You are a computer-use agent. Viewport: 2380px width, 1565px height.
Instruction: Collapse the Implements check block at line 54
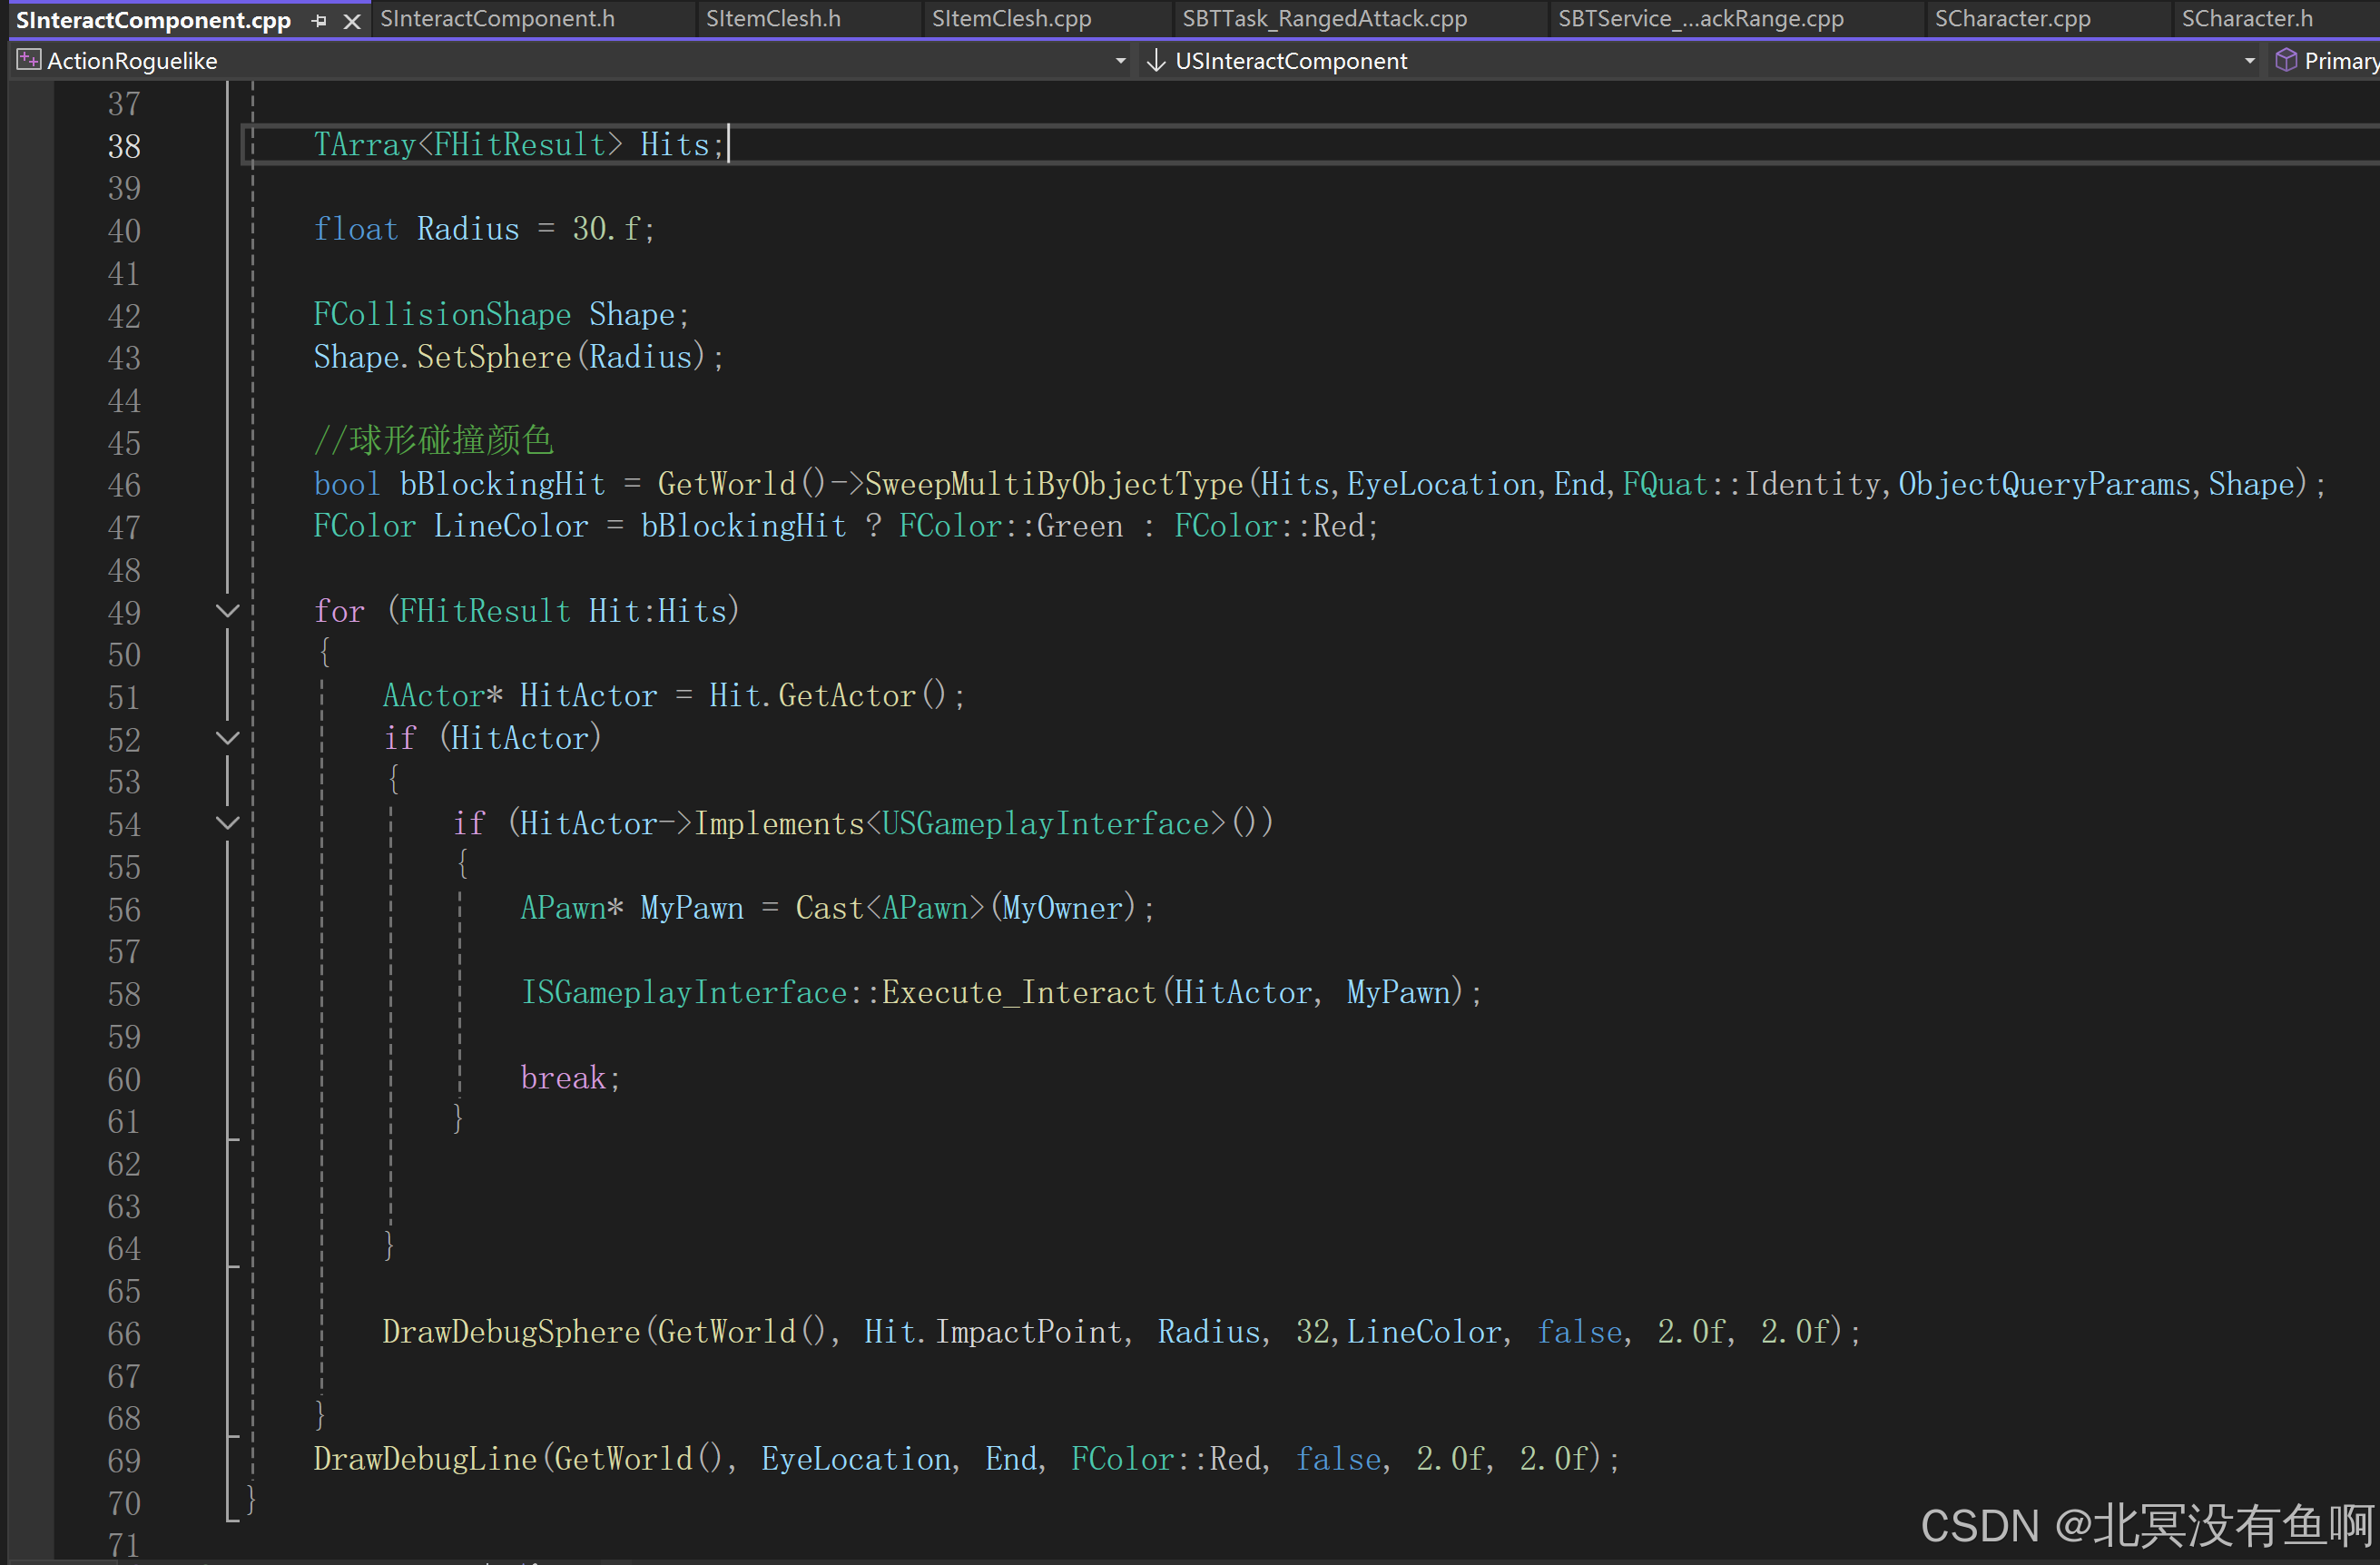coord(228,823)
